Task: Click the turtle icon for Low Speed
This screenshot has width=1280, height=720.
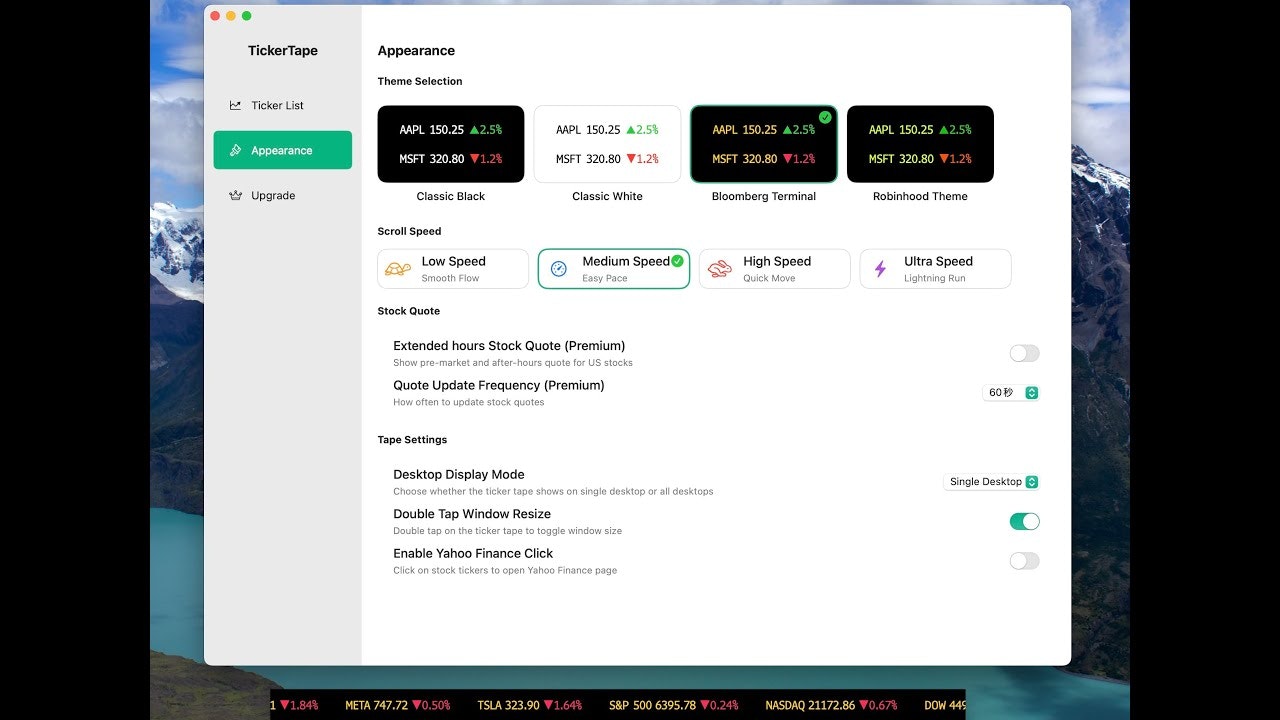Action: point(398,269)
